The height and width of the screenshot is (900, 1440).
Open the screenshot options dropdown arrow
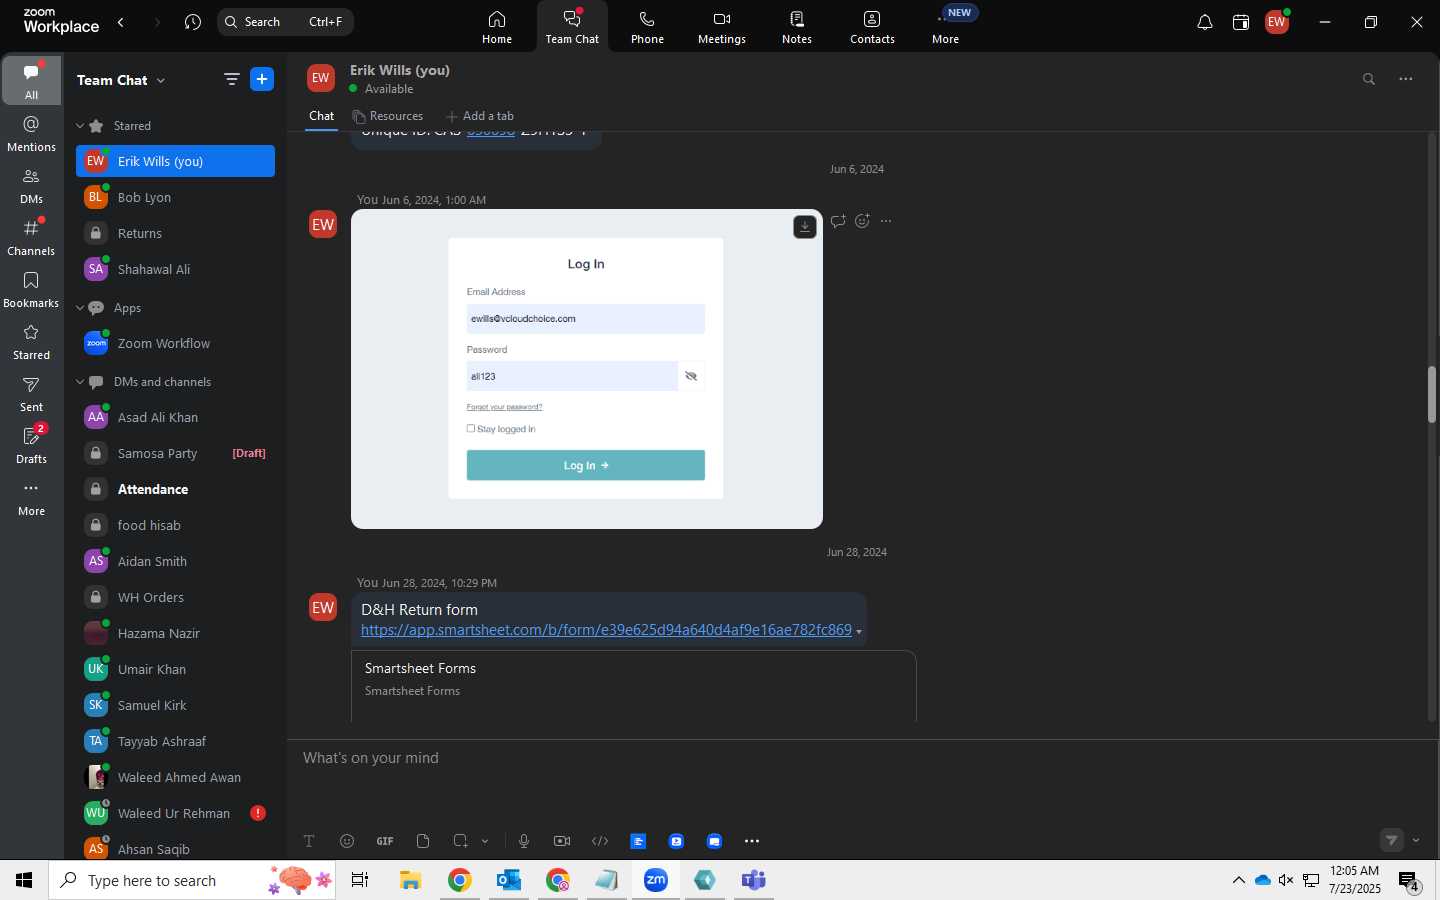coord(485,841)
